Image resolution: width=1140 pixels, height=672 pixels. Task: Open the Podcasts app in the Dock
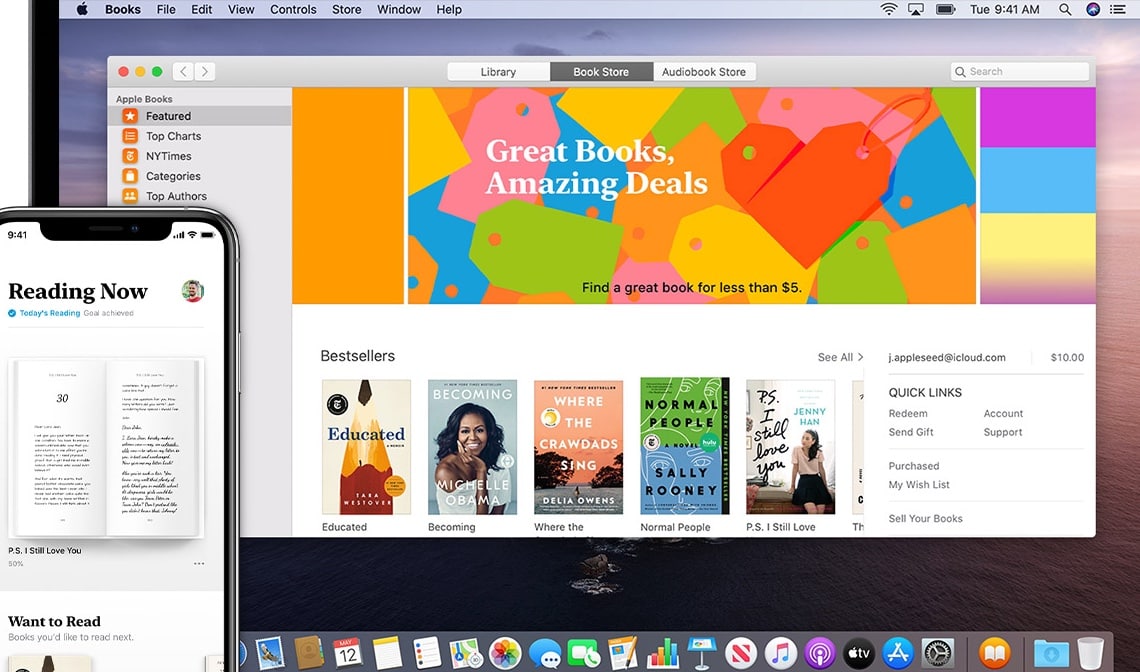click(820, 653)
